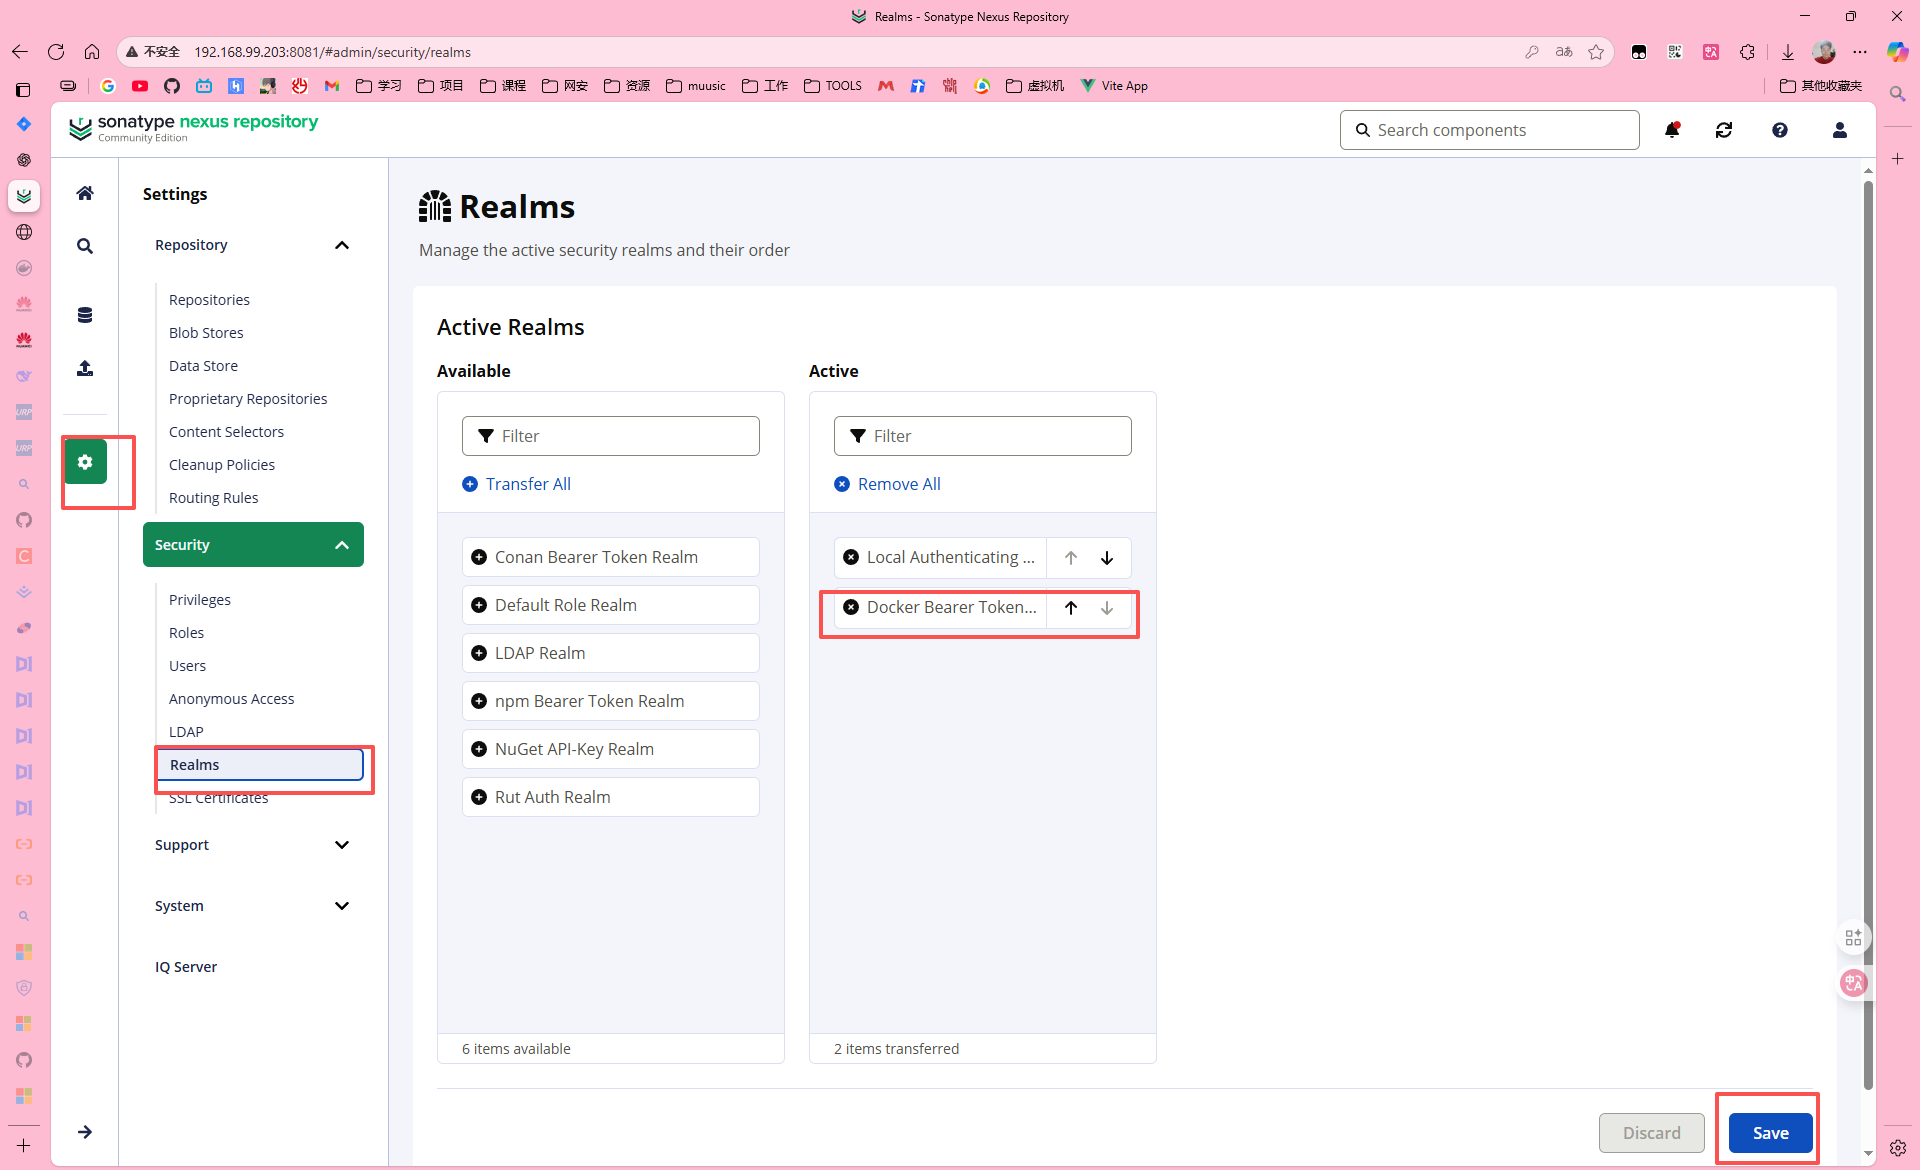Click the refresh icon in header

point(1724,130)
